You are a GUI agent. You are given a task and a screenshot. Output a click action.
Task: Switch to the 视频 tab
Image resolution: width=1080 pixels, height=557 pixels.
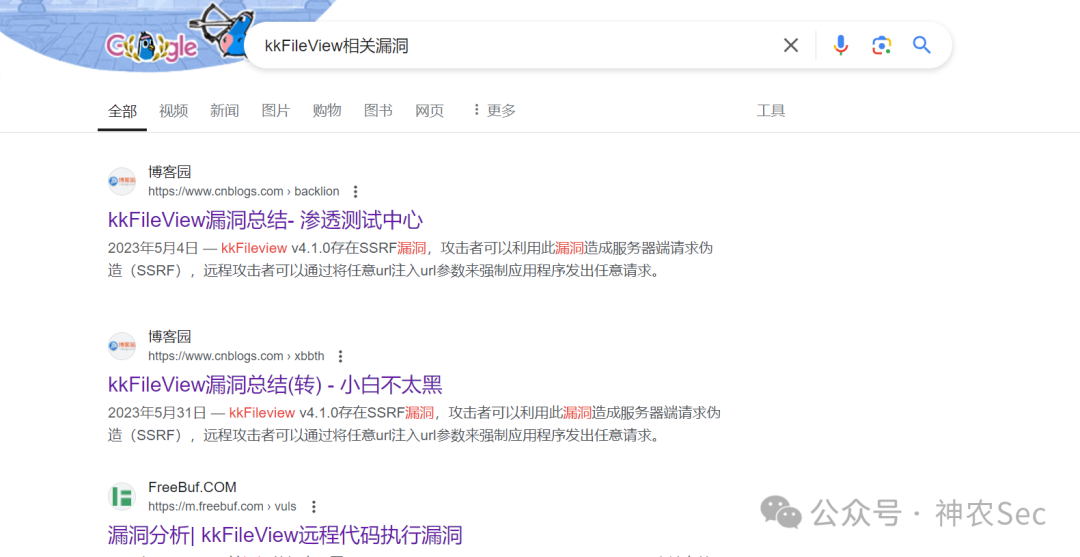click(x=174, y=111)
